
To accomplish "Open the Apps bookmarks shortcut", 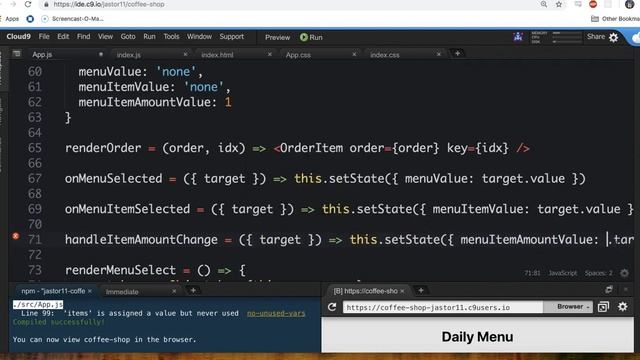I will tap(9, 19).
